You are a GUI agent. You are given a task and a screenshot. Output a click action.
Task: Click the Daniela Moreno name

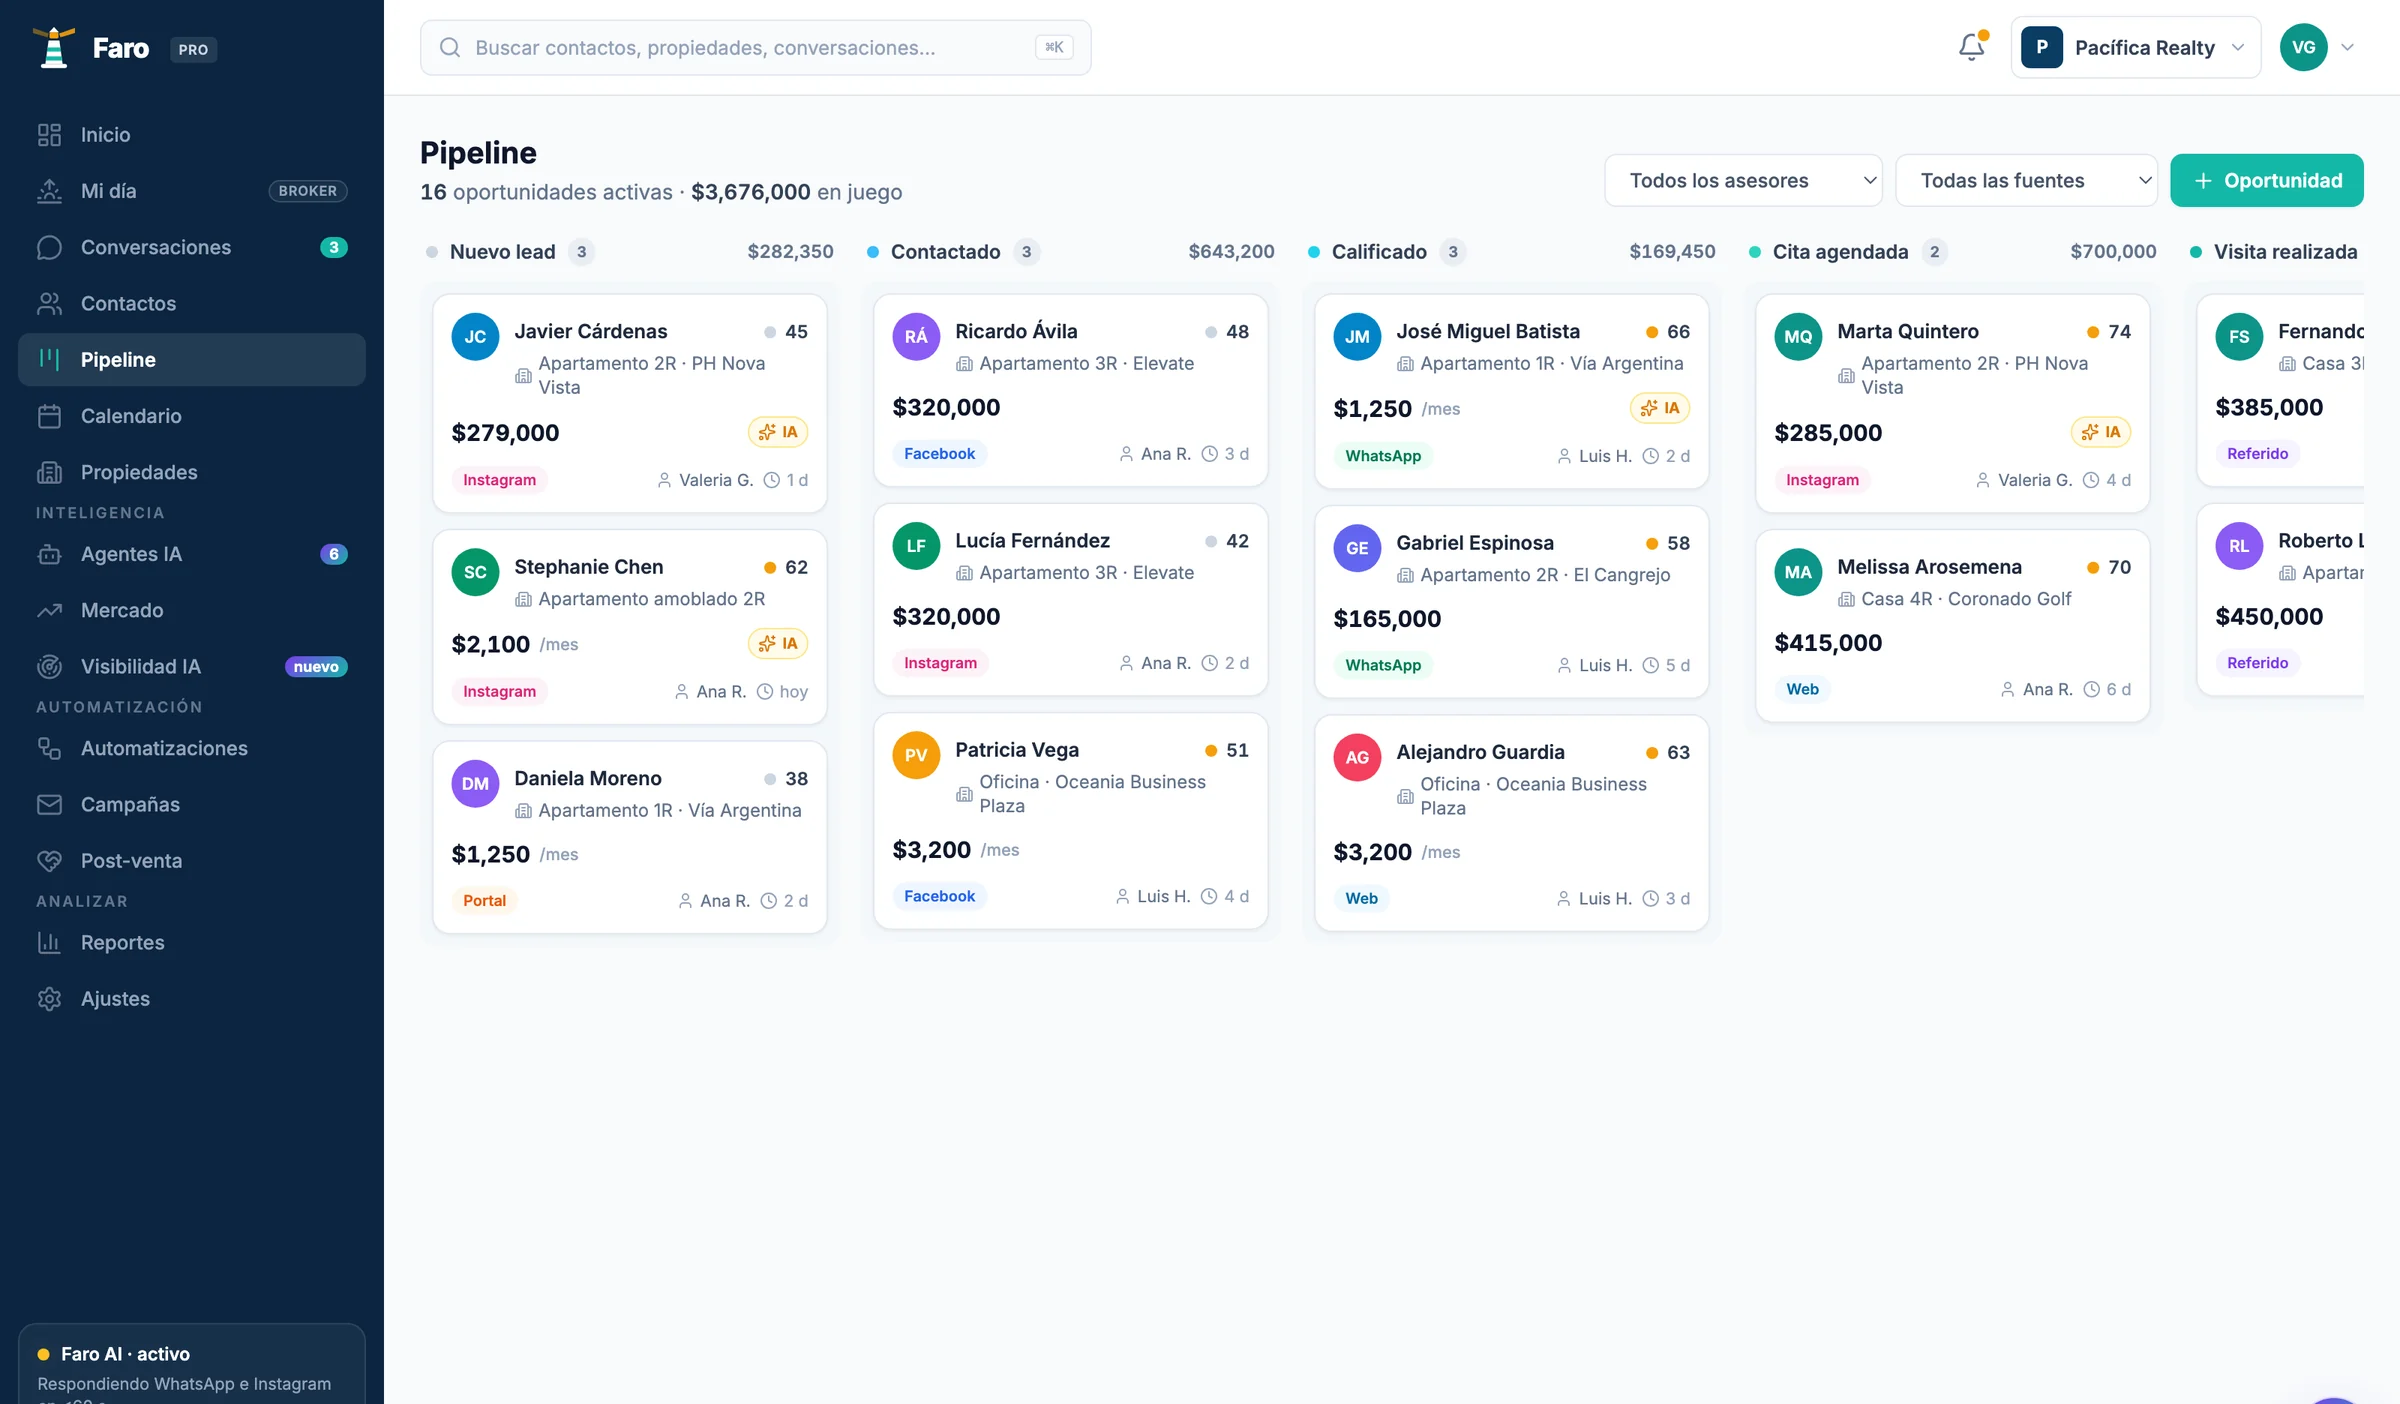coord(588,779)
